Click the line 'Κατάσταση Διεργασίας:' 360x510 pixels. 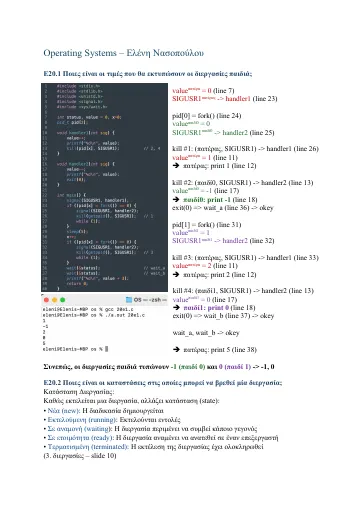point(79,391)
